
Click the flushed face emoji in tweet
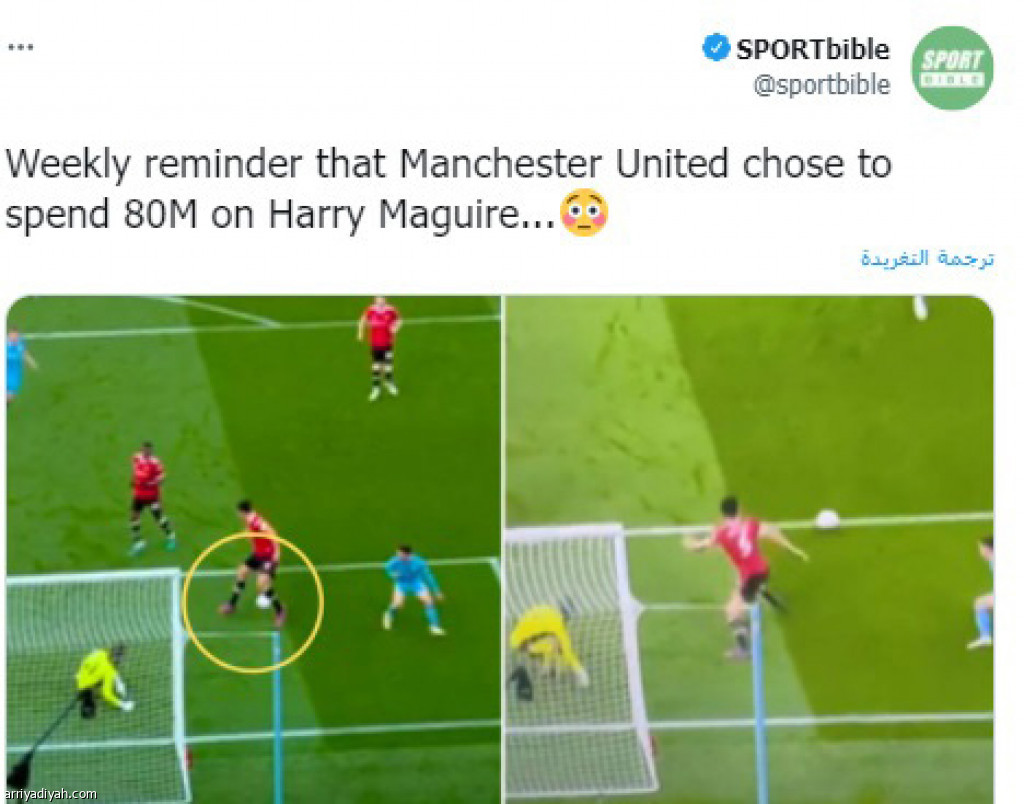(x=584, y=213)
